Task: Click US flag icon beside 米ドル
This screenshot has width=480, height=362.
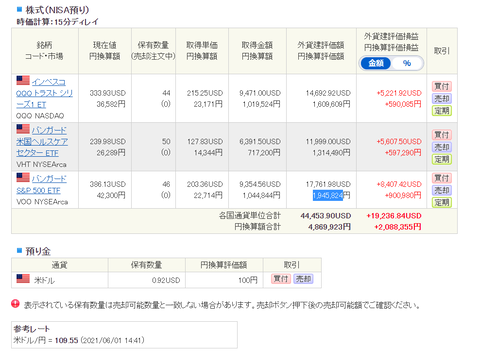Action: (23, 278)
